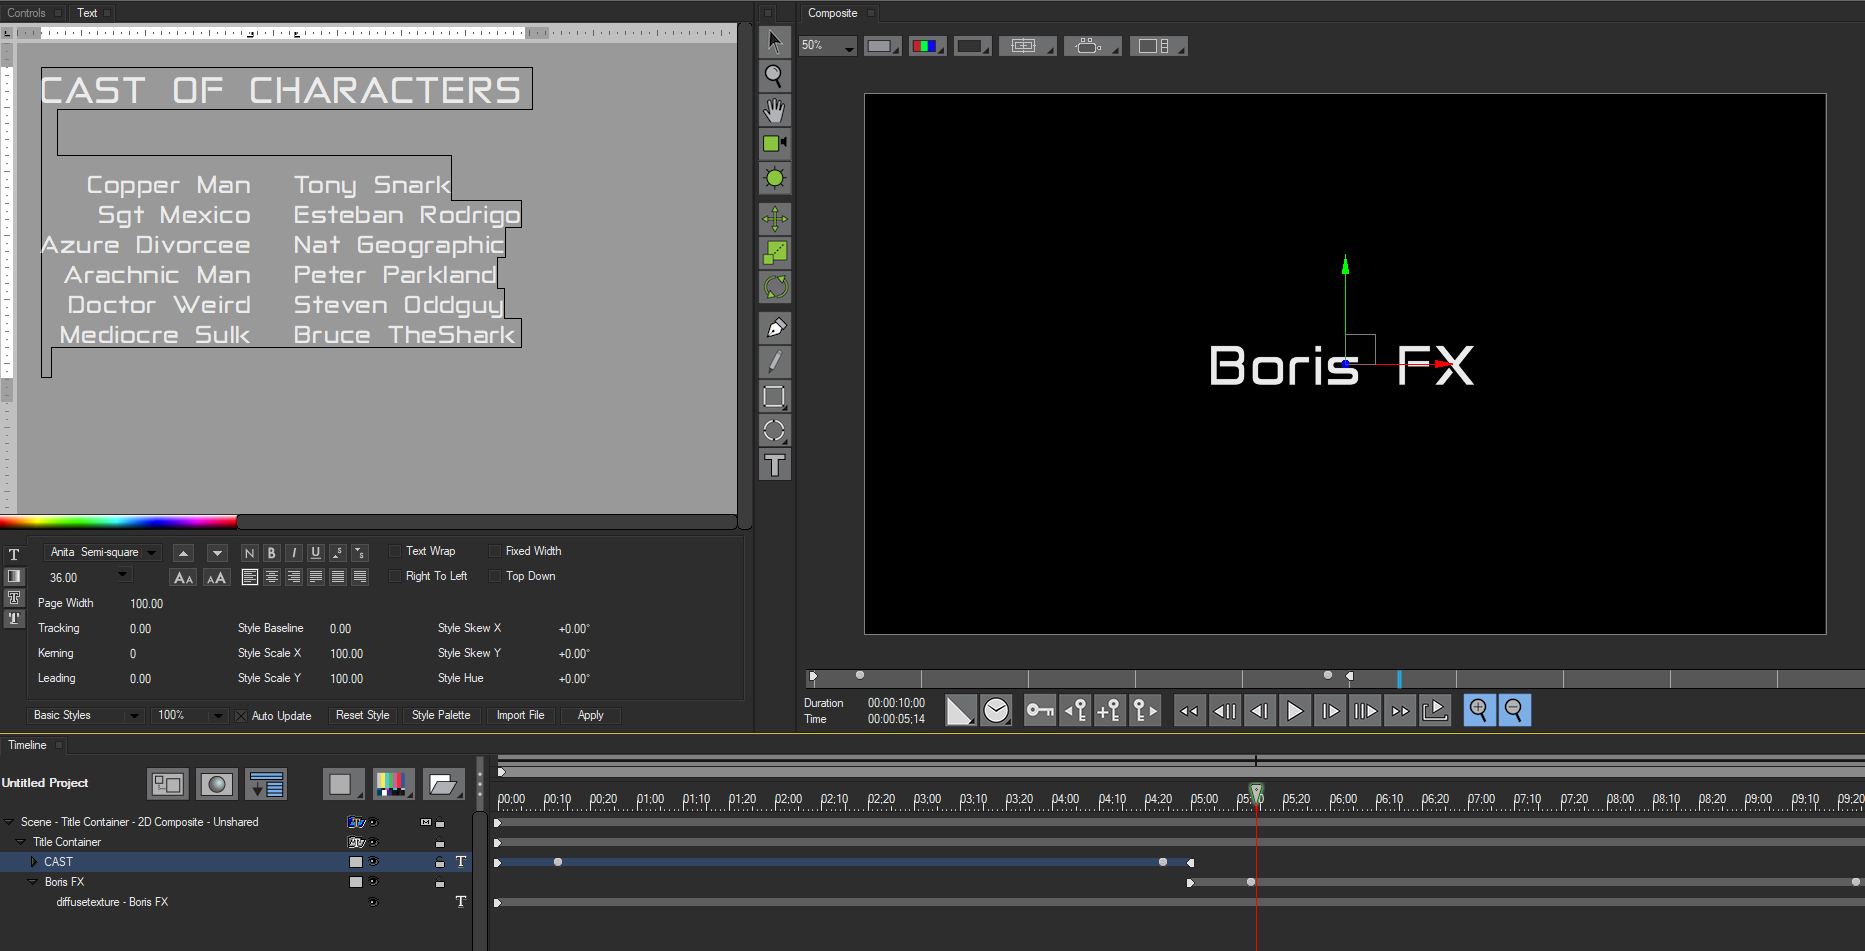
Task: Check the Fixed Width option
Action: tap(495, 550)
